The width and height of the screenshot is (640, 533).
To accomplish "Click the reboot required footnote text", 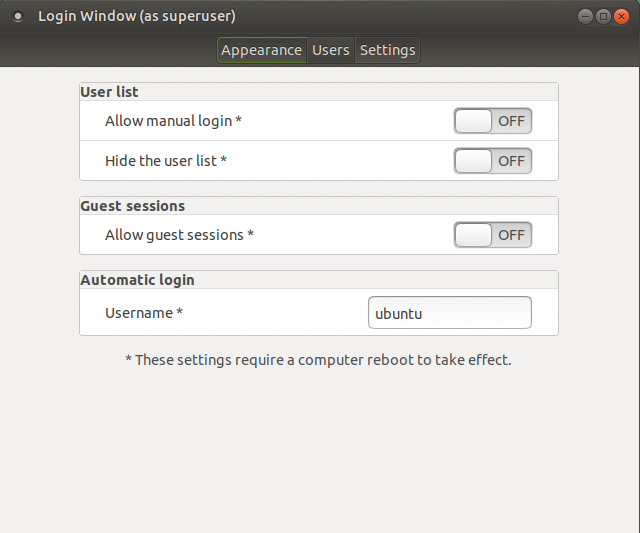I will pyautogui.click(x=318, y=360).
